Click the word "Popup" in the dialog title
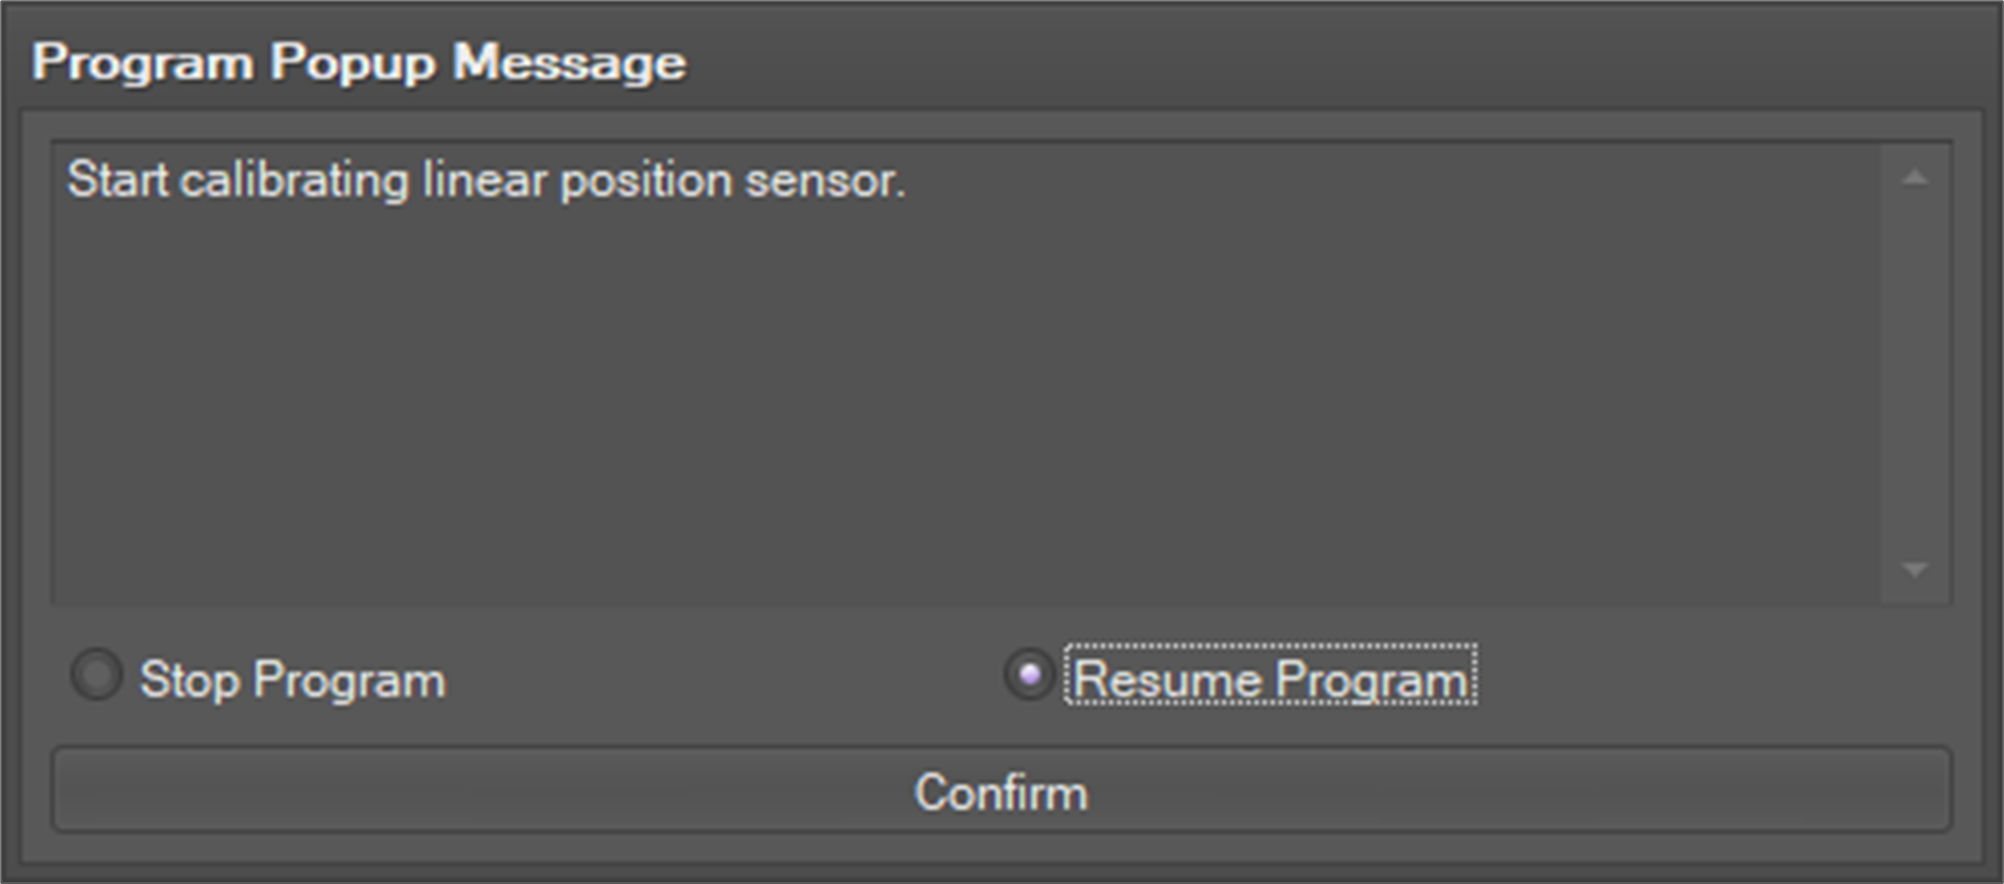This screenshot has width=2004, height=884. coord(353,62)
